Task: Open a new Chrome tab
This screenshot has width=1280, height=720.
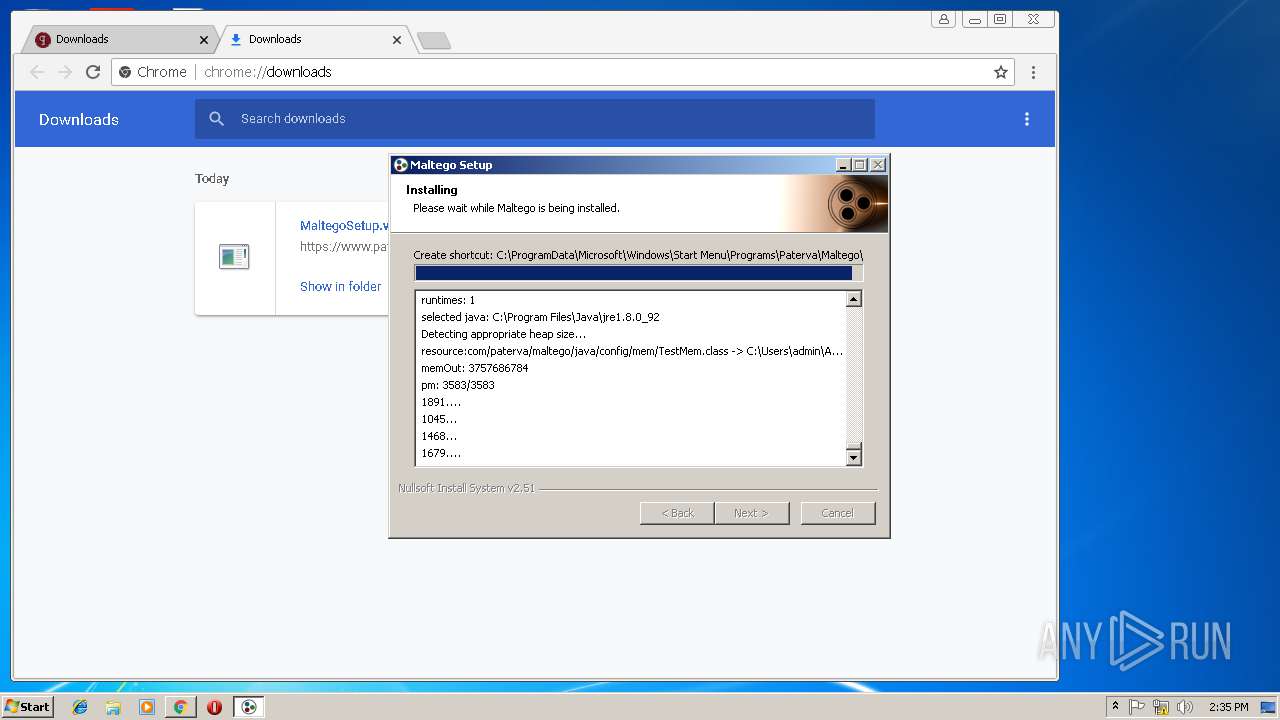Action: 434,40
